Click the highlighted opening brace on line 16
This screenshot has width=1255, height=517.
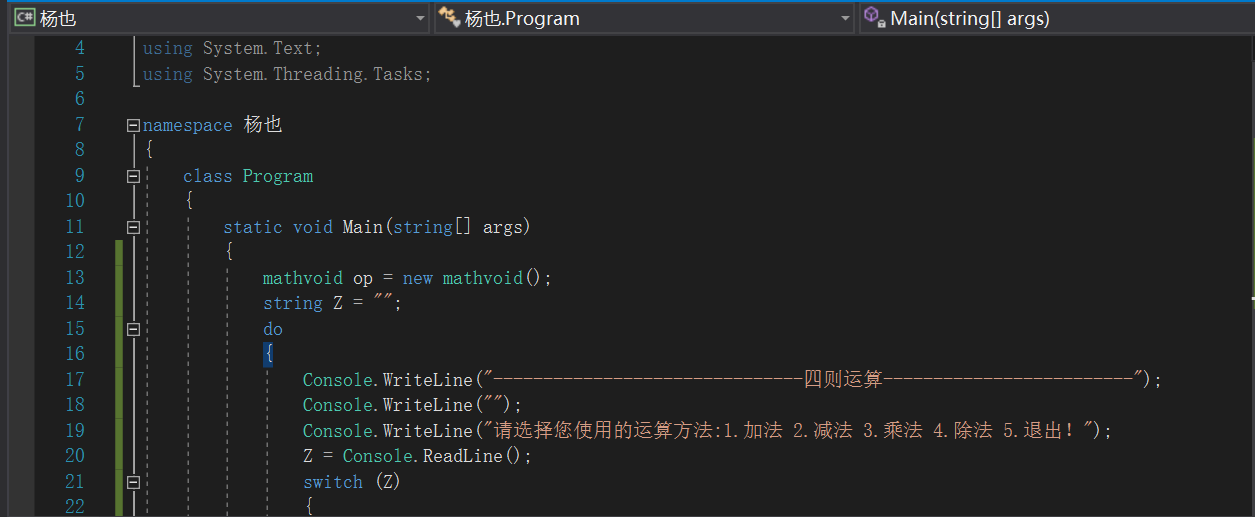coord(268,354)
